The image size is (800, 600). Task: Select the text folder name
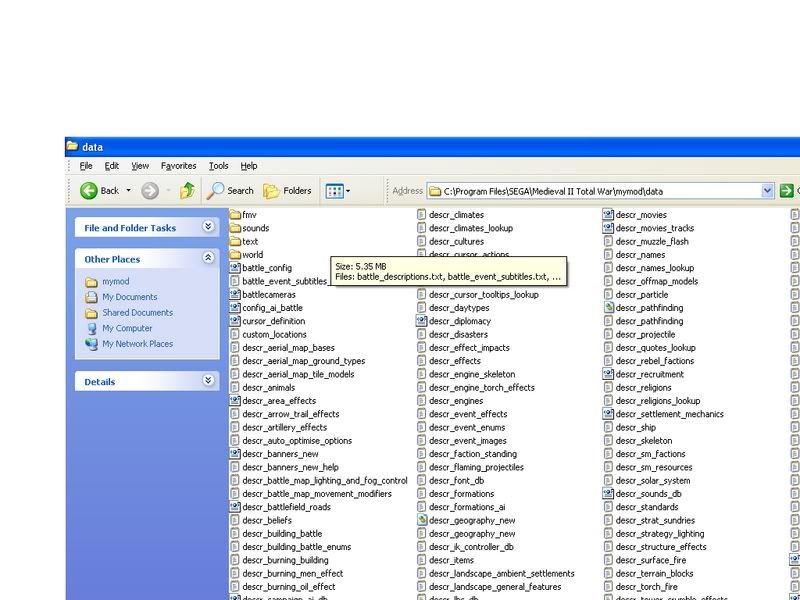(250, 241)
